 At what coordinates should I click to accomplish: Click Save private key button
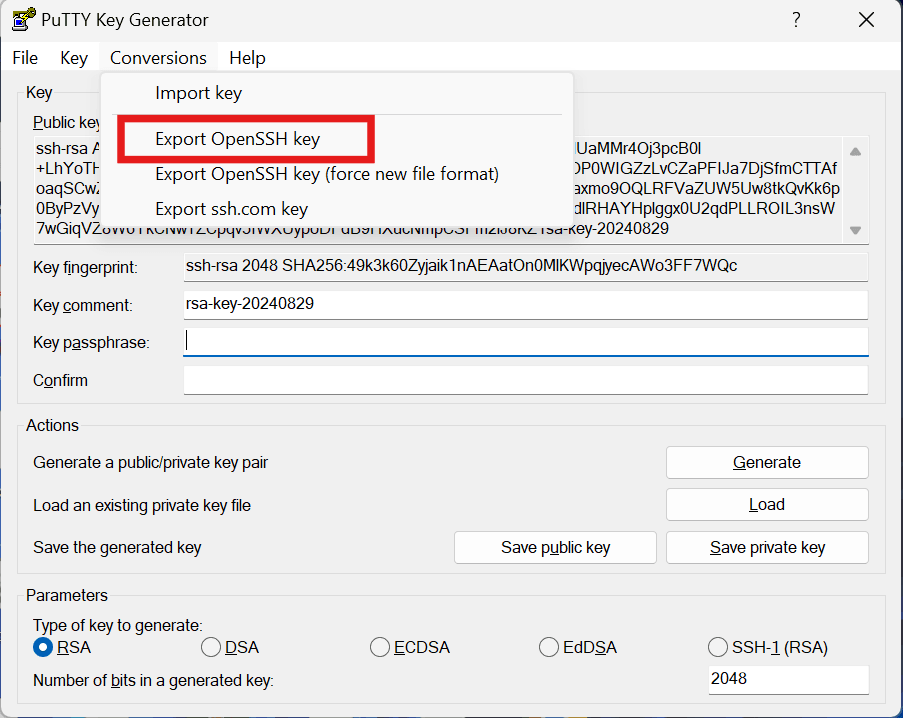[767, 548]
